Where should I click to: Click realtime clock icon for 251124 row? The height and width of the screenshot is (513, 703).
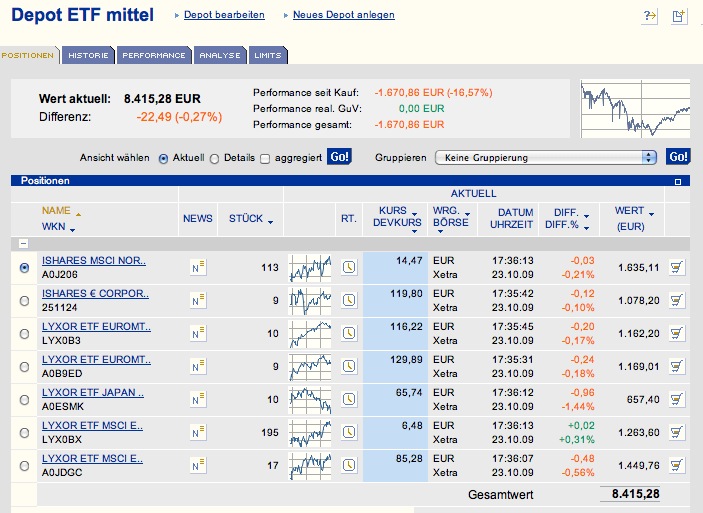(349, 300)
